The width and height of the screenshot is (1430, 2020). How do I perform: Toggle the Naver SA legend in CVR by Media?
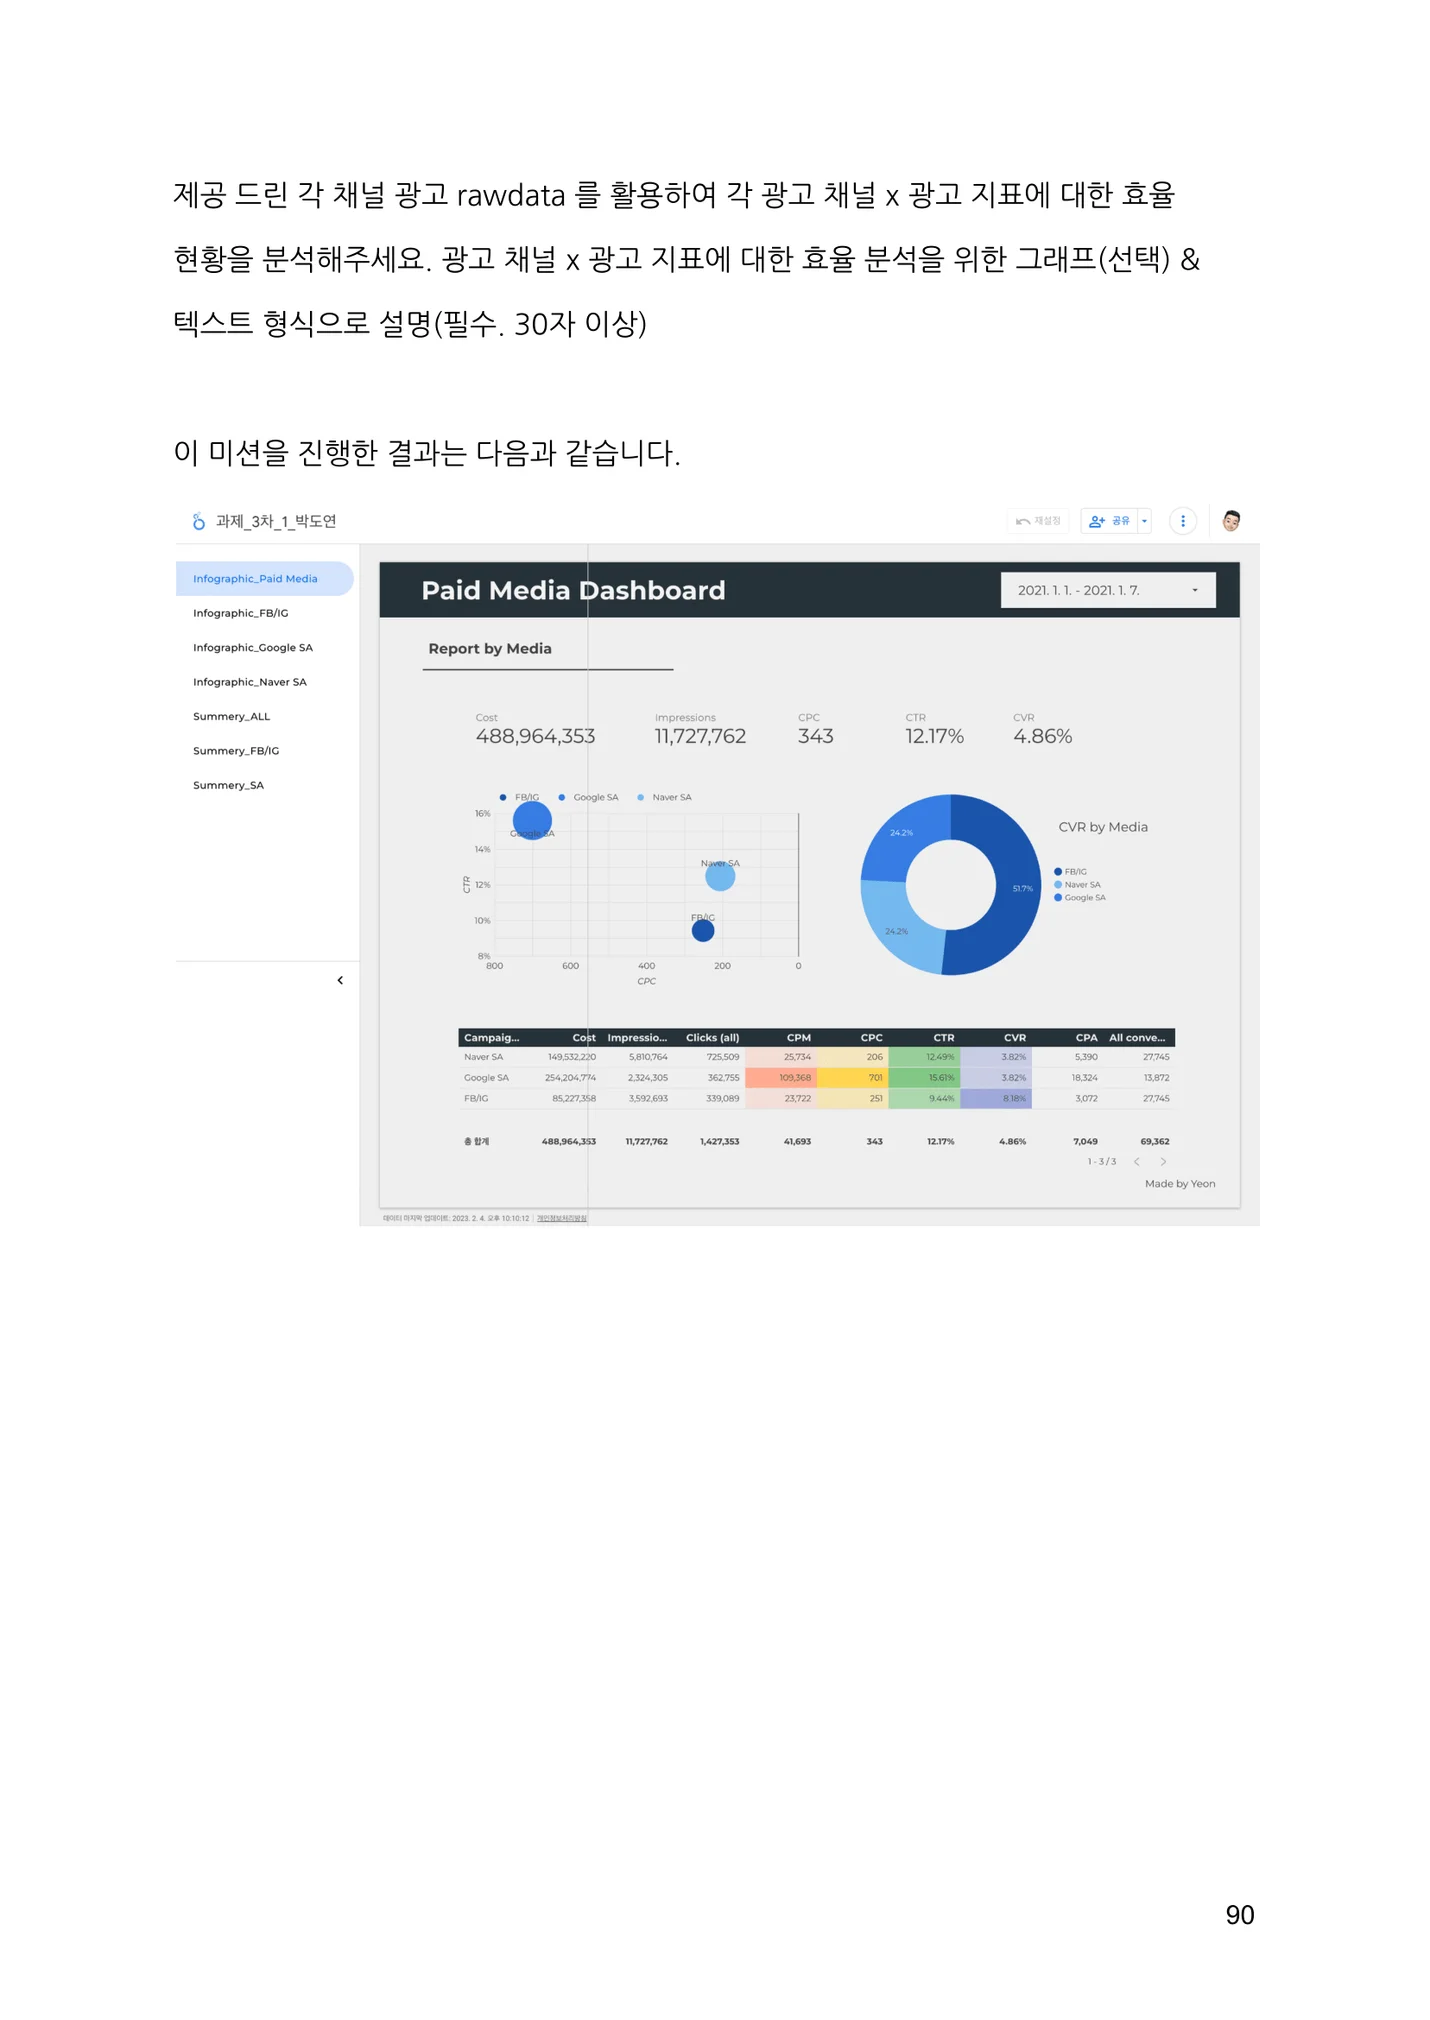pos(1077,885)
